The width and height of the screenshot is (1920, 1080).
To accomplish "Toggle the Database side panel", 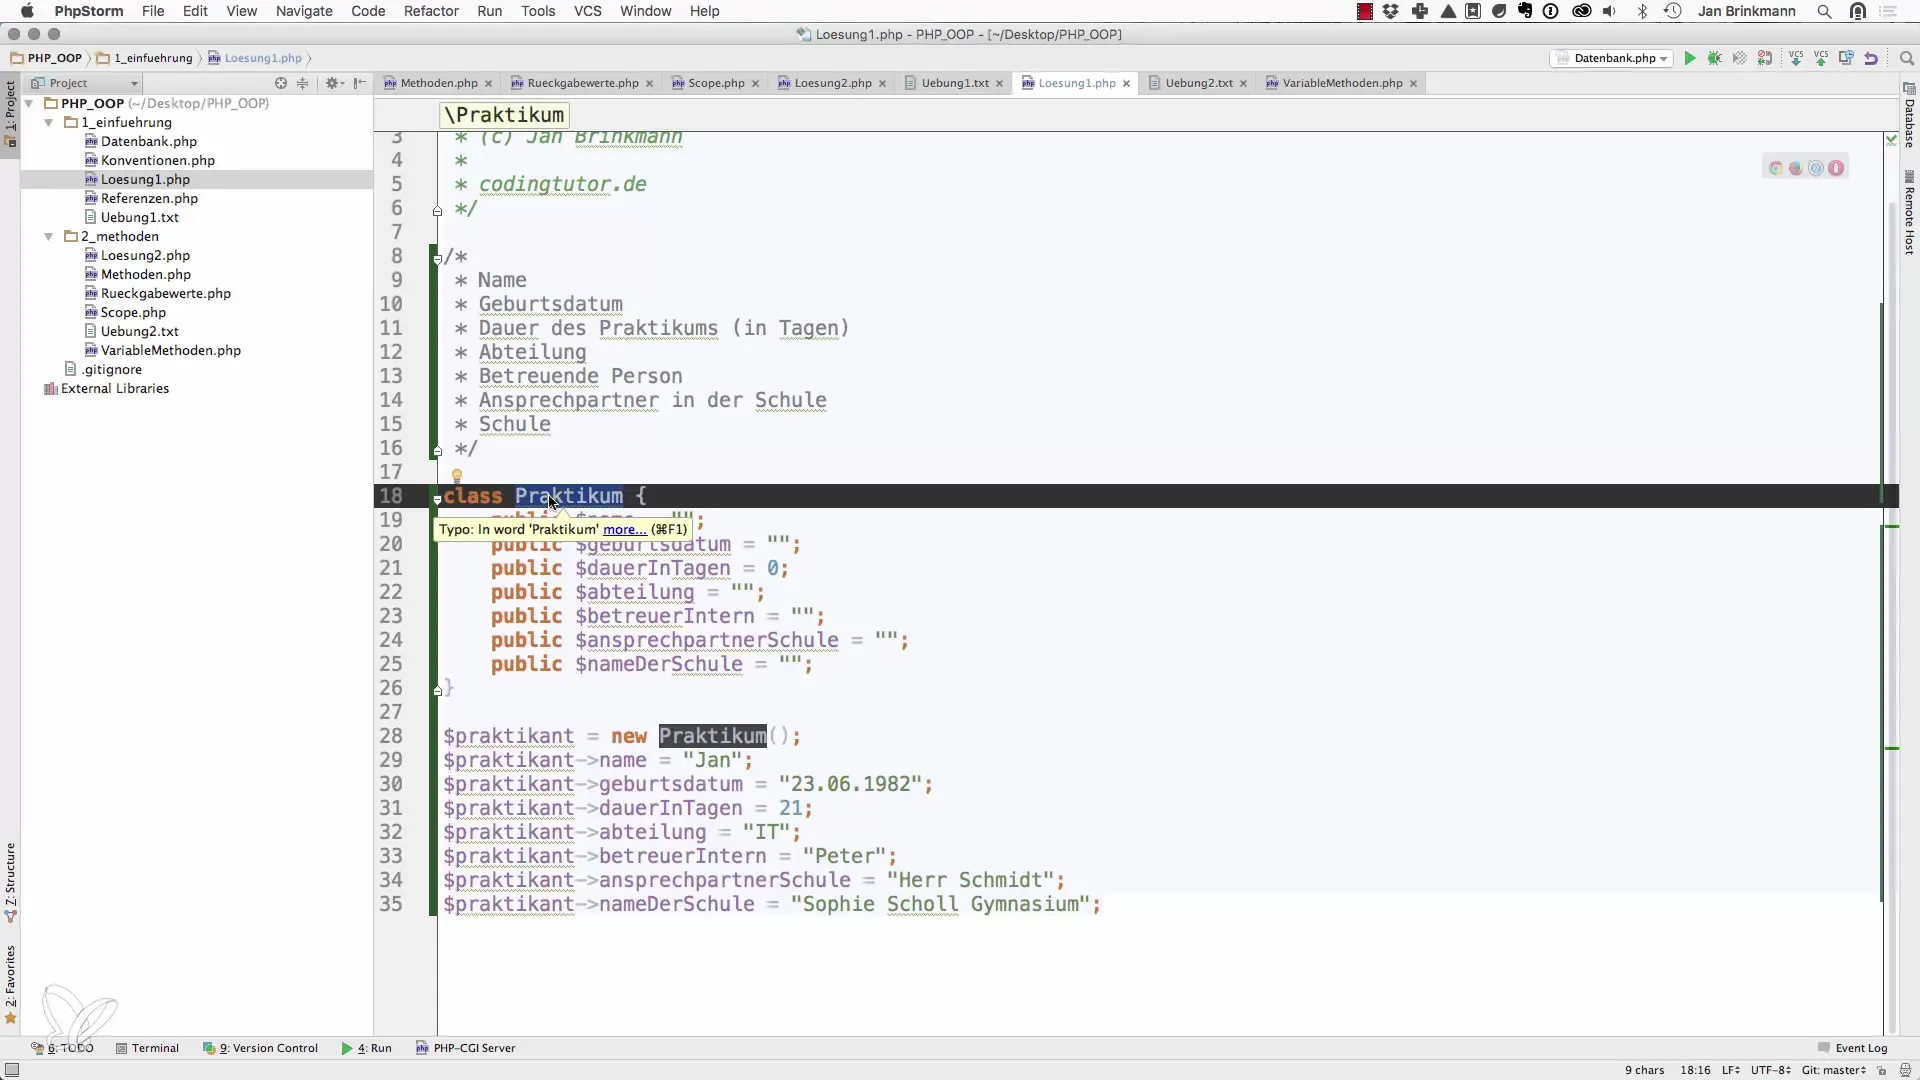I will pos(1909,116).
